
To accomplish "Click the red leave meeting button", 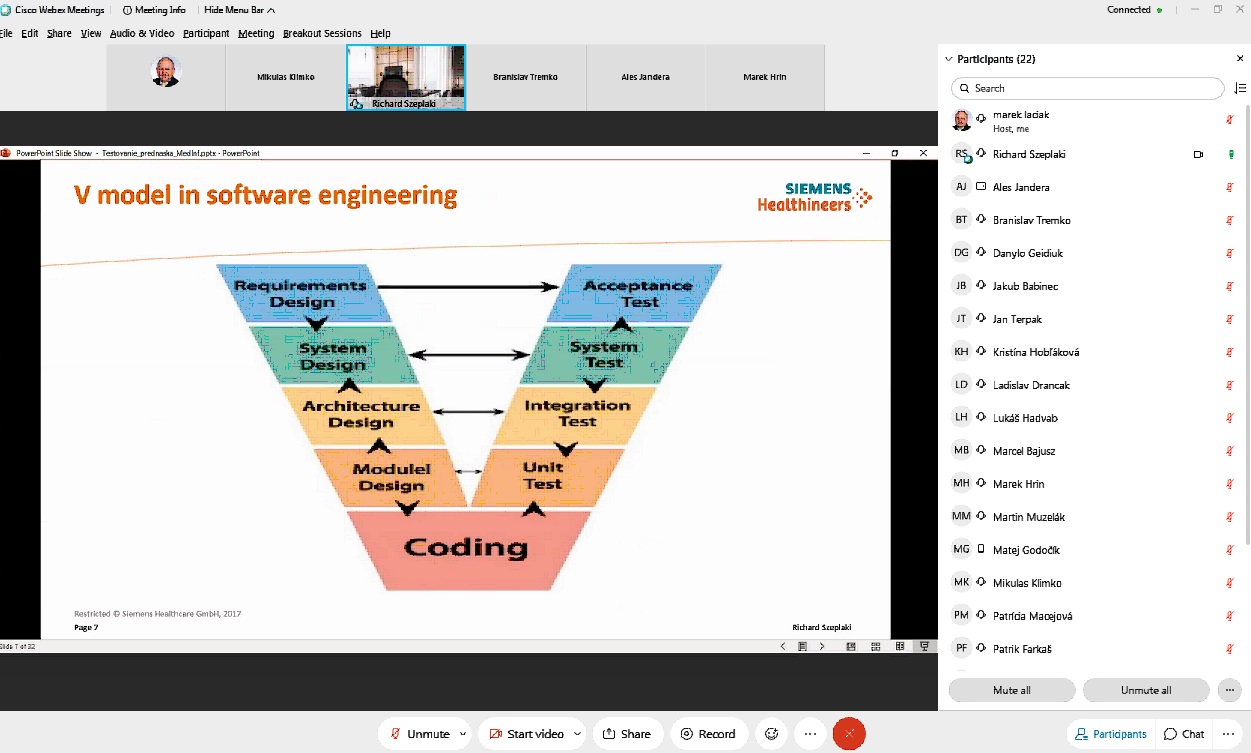I will coord(849,734).
